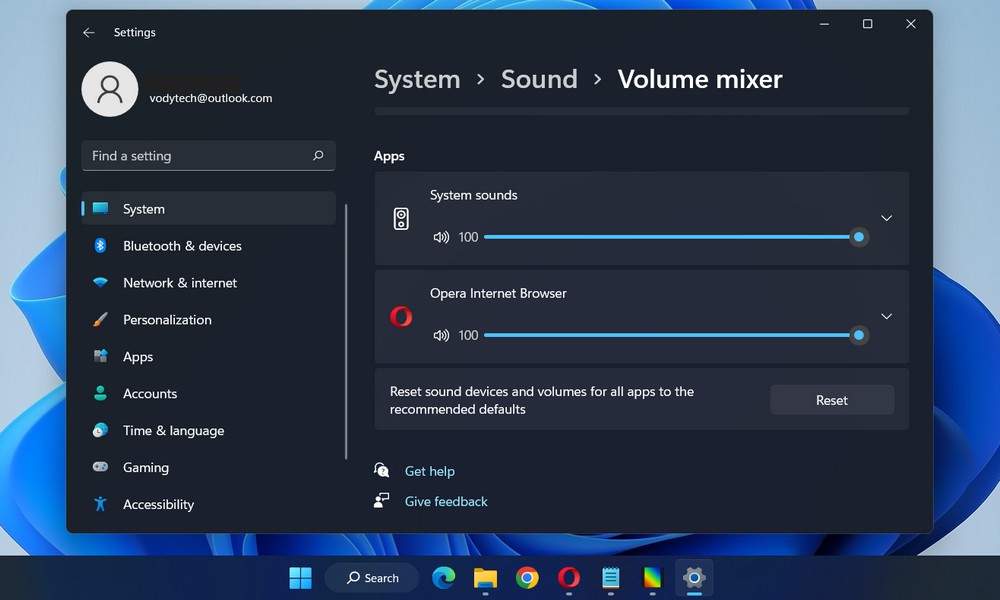The image size is (1000, 600).
Task: Click the Opera volume slider handle
Action: 858,335
